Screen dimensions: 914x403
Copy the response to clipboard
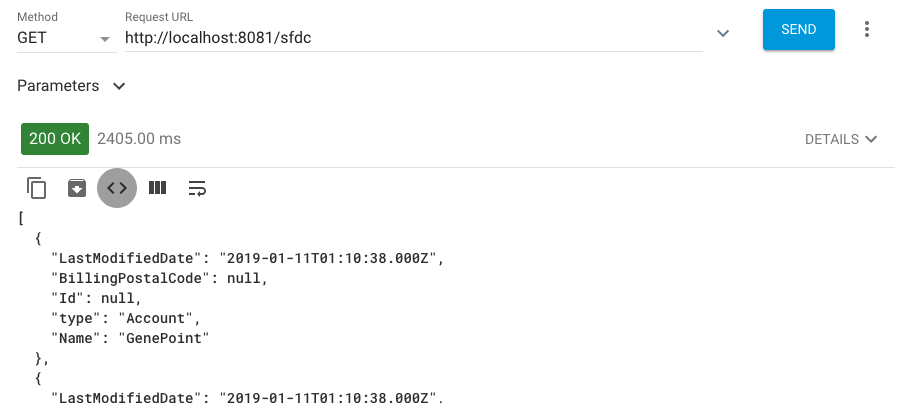(37, 188)
